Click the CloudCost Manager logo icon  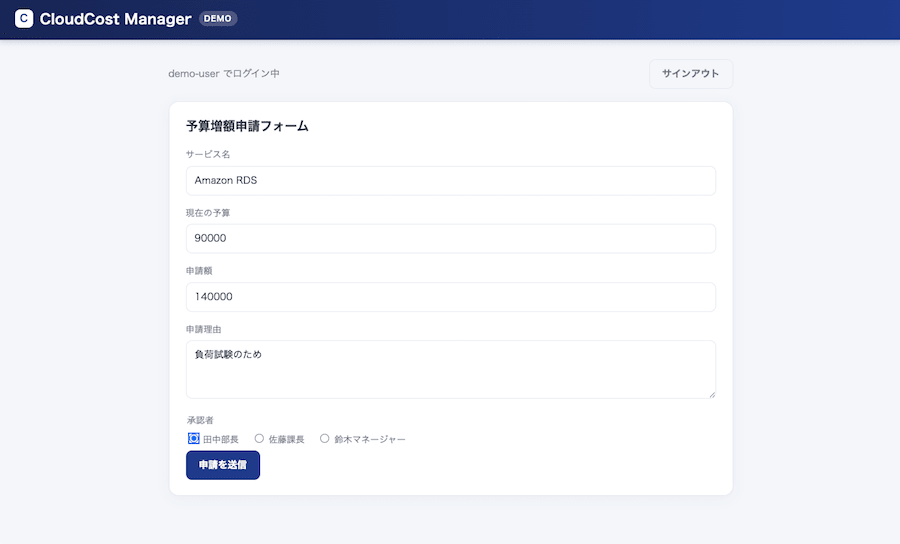tap(24, 18)
